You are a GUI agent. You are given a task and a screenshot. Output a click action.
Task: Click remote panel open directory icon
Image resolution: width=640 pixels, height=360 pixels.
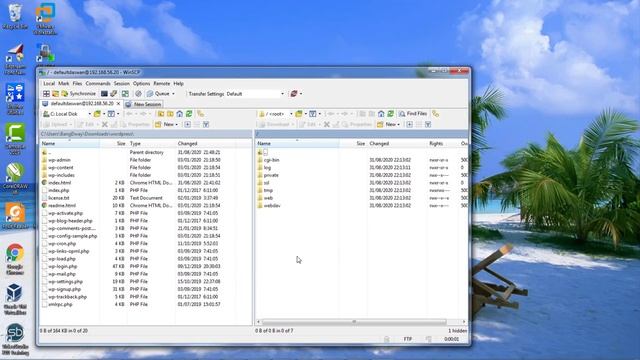click(x=299, y=114)
